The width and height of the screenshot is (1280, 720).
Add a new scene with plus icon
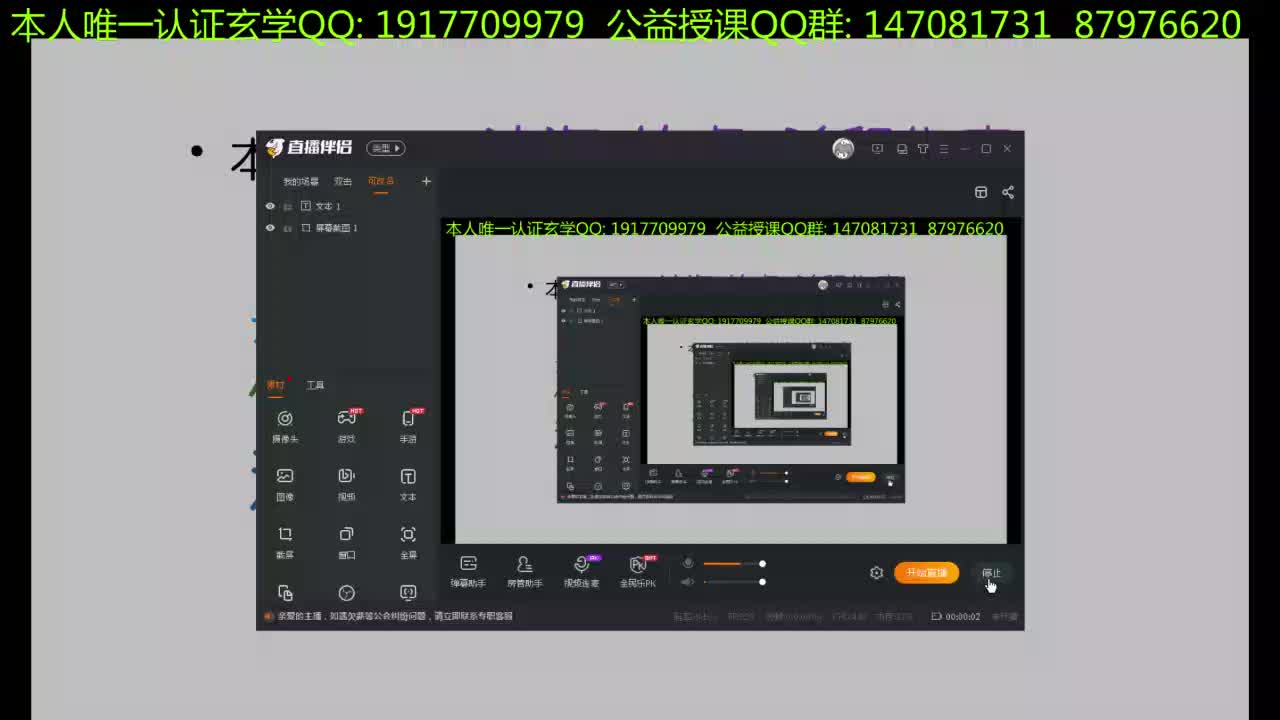[426, 181]
